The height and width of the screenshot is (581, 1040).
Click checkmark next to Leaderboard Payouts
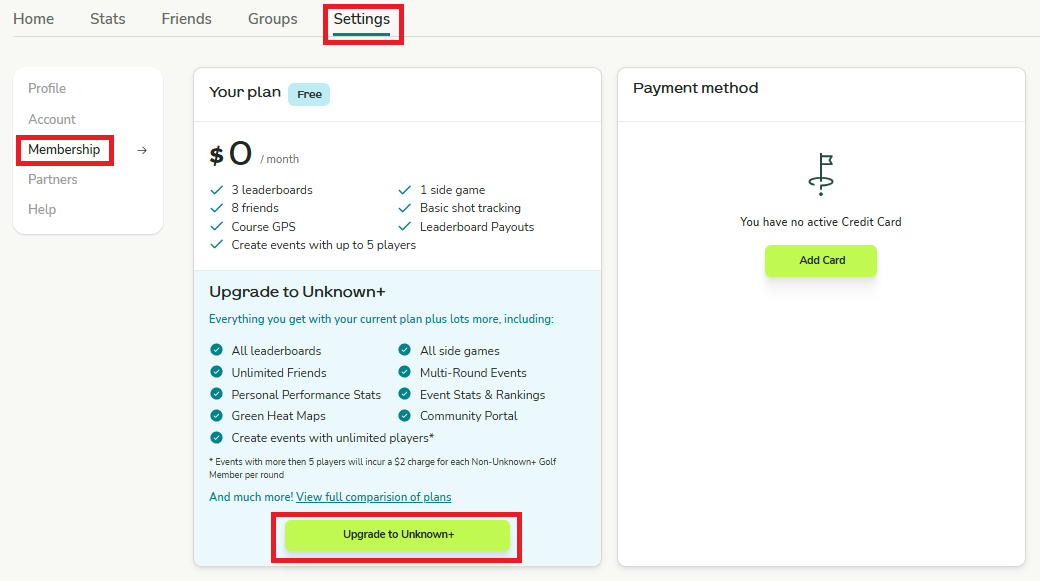[405, 227]
